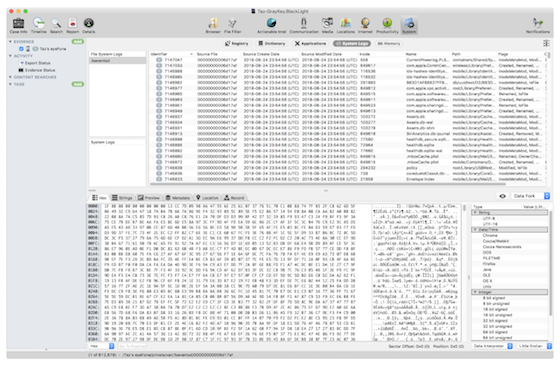
Task: Switch to the Record viewer tab
Action: 234,197
